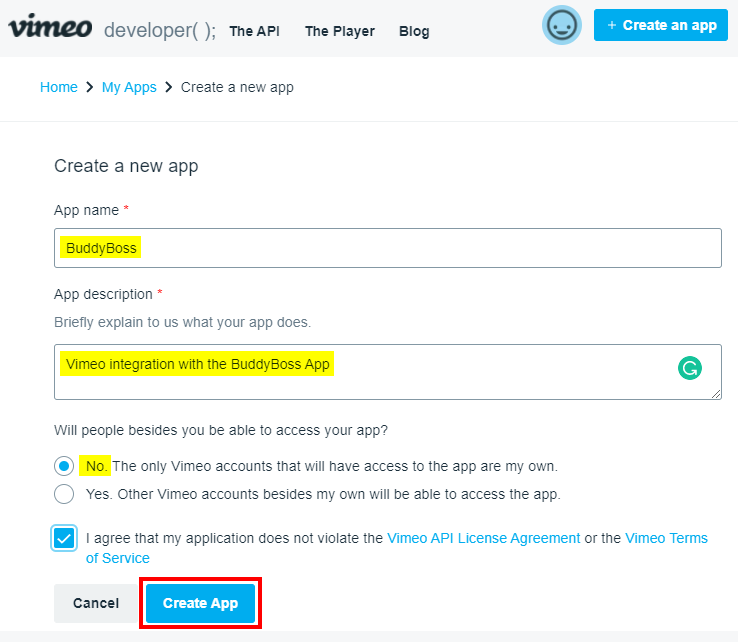Open the Vimeo API License Agreement link
The width and height of the screenshot is (738, 642).
pyautogui.click(x=483, y=538)
